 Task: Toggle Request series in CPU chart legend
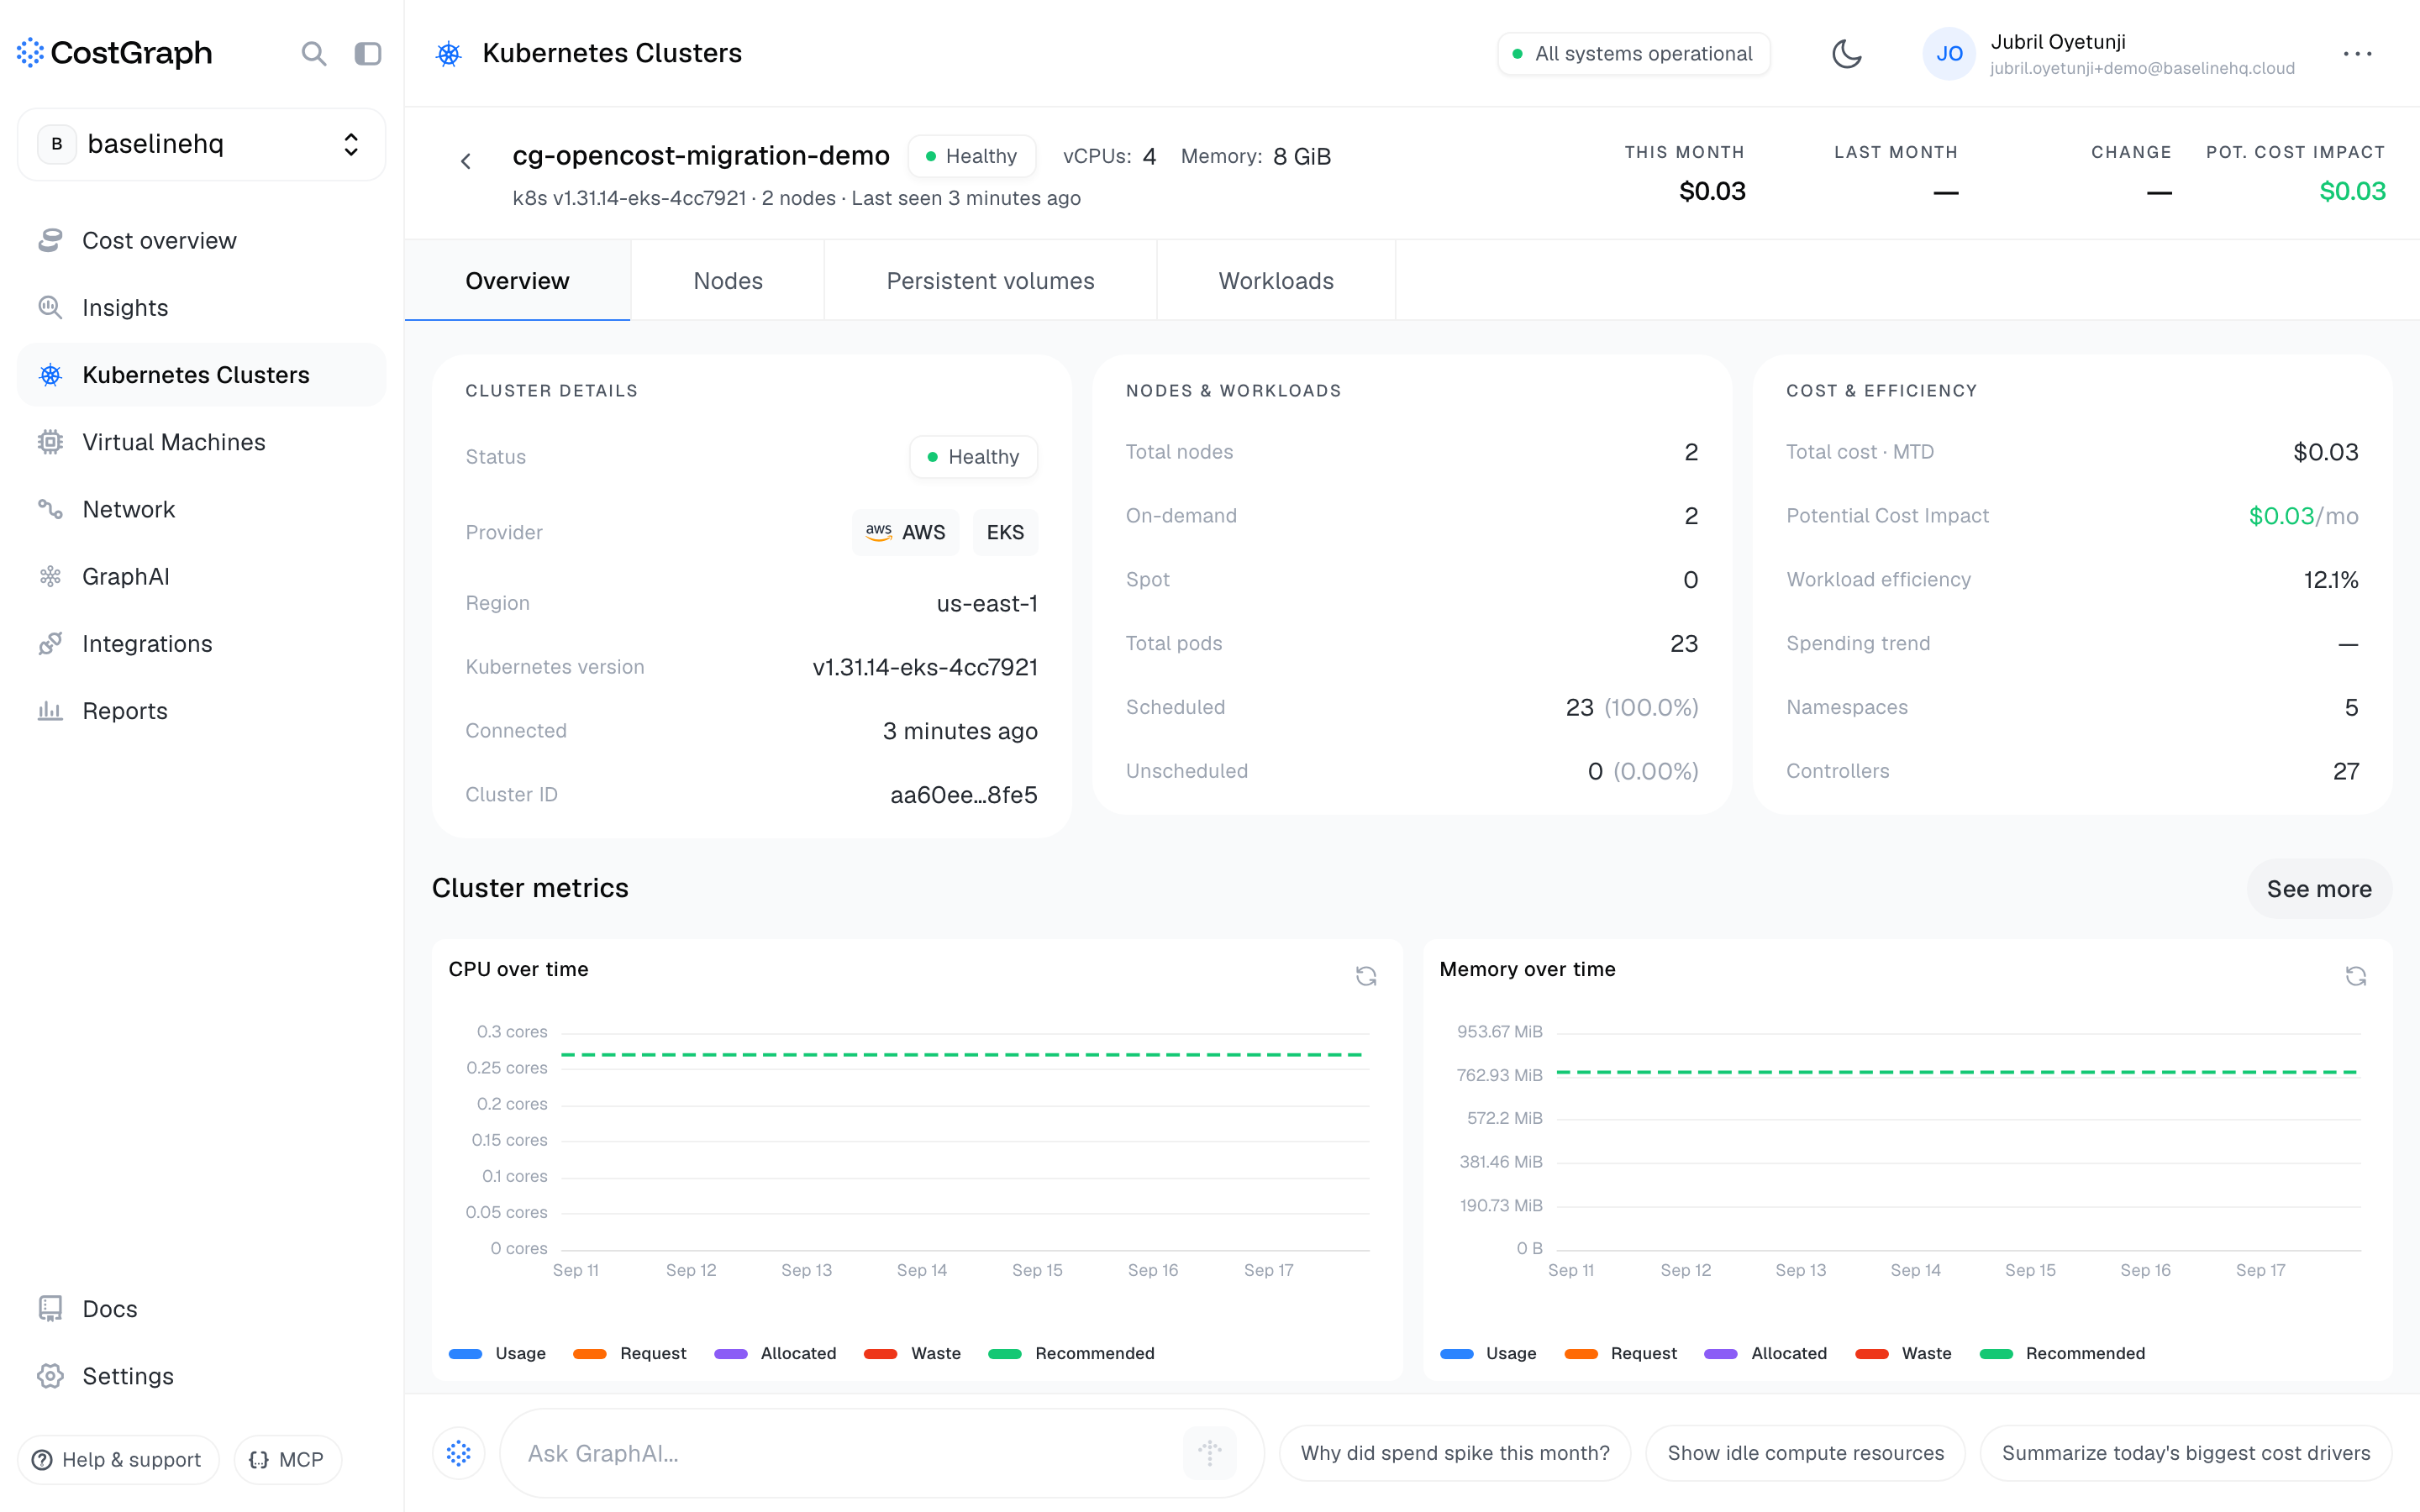pos(629,1353)
